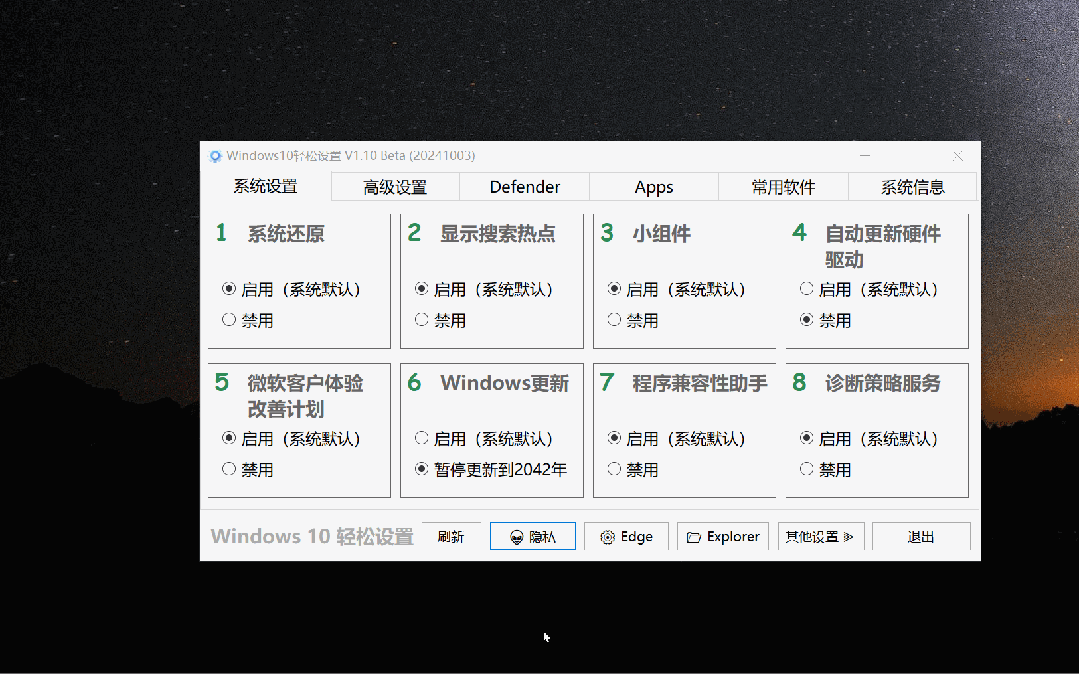This screenshot has height=674, width=1079.
Task: Select 启用 under 小组件
Action: tap(677, 289)
